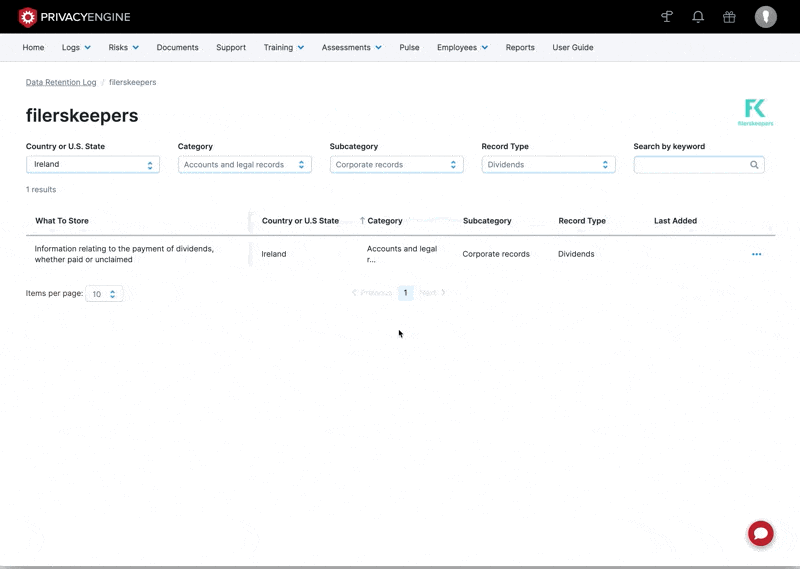Click the 'Corporate records' table cell
800x569 pixels.
[496, 254]
